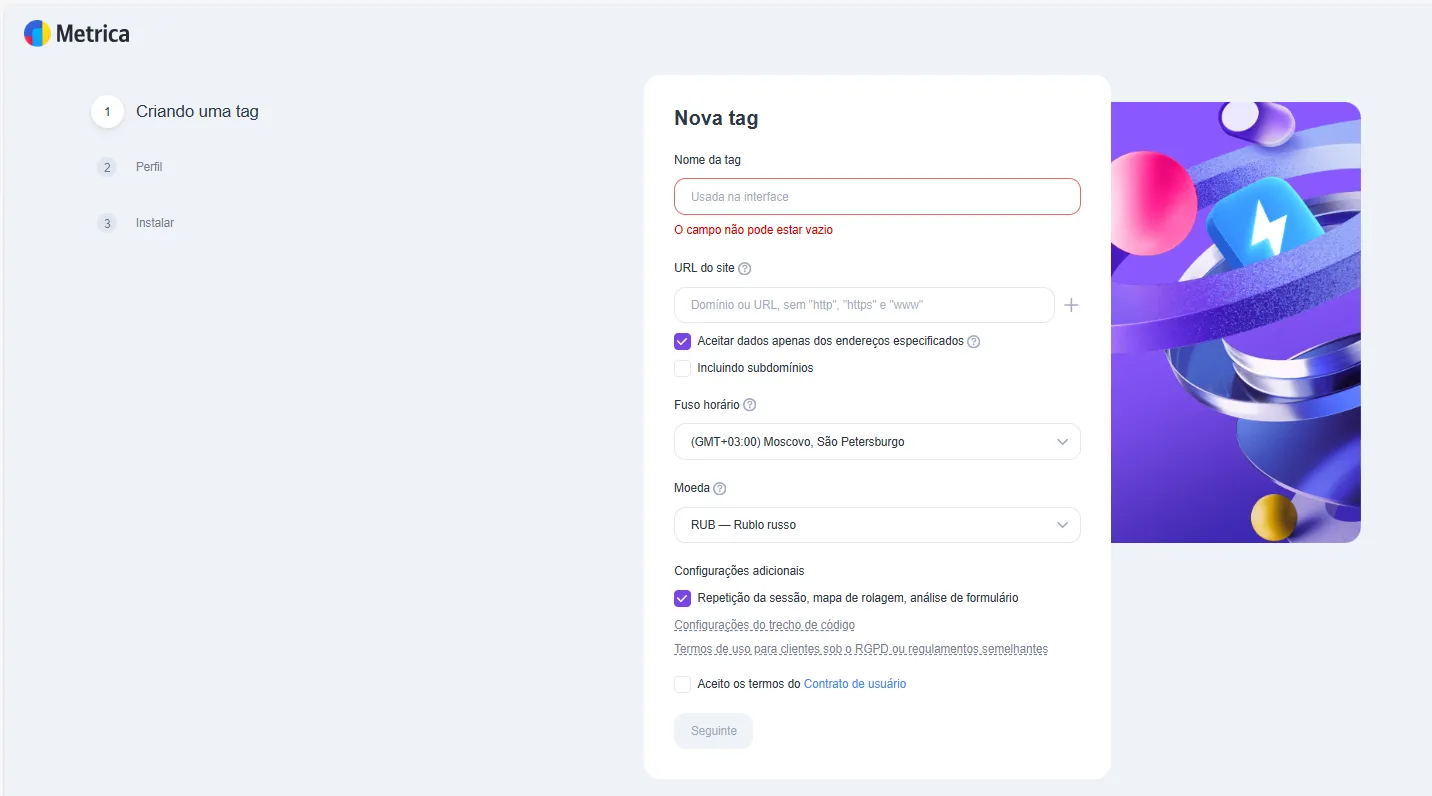Disable Repetição da sessão checkbox

point(683,598)
